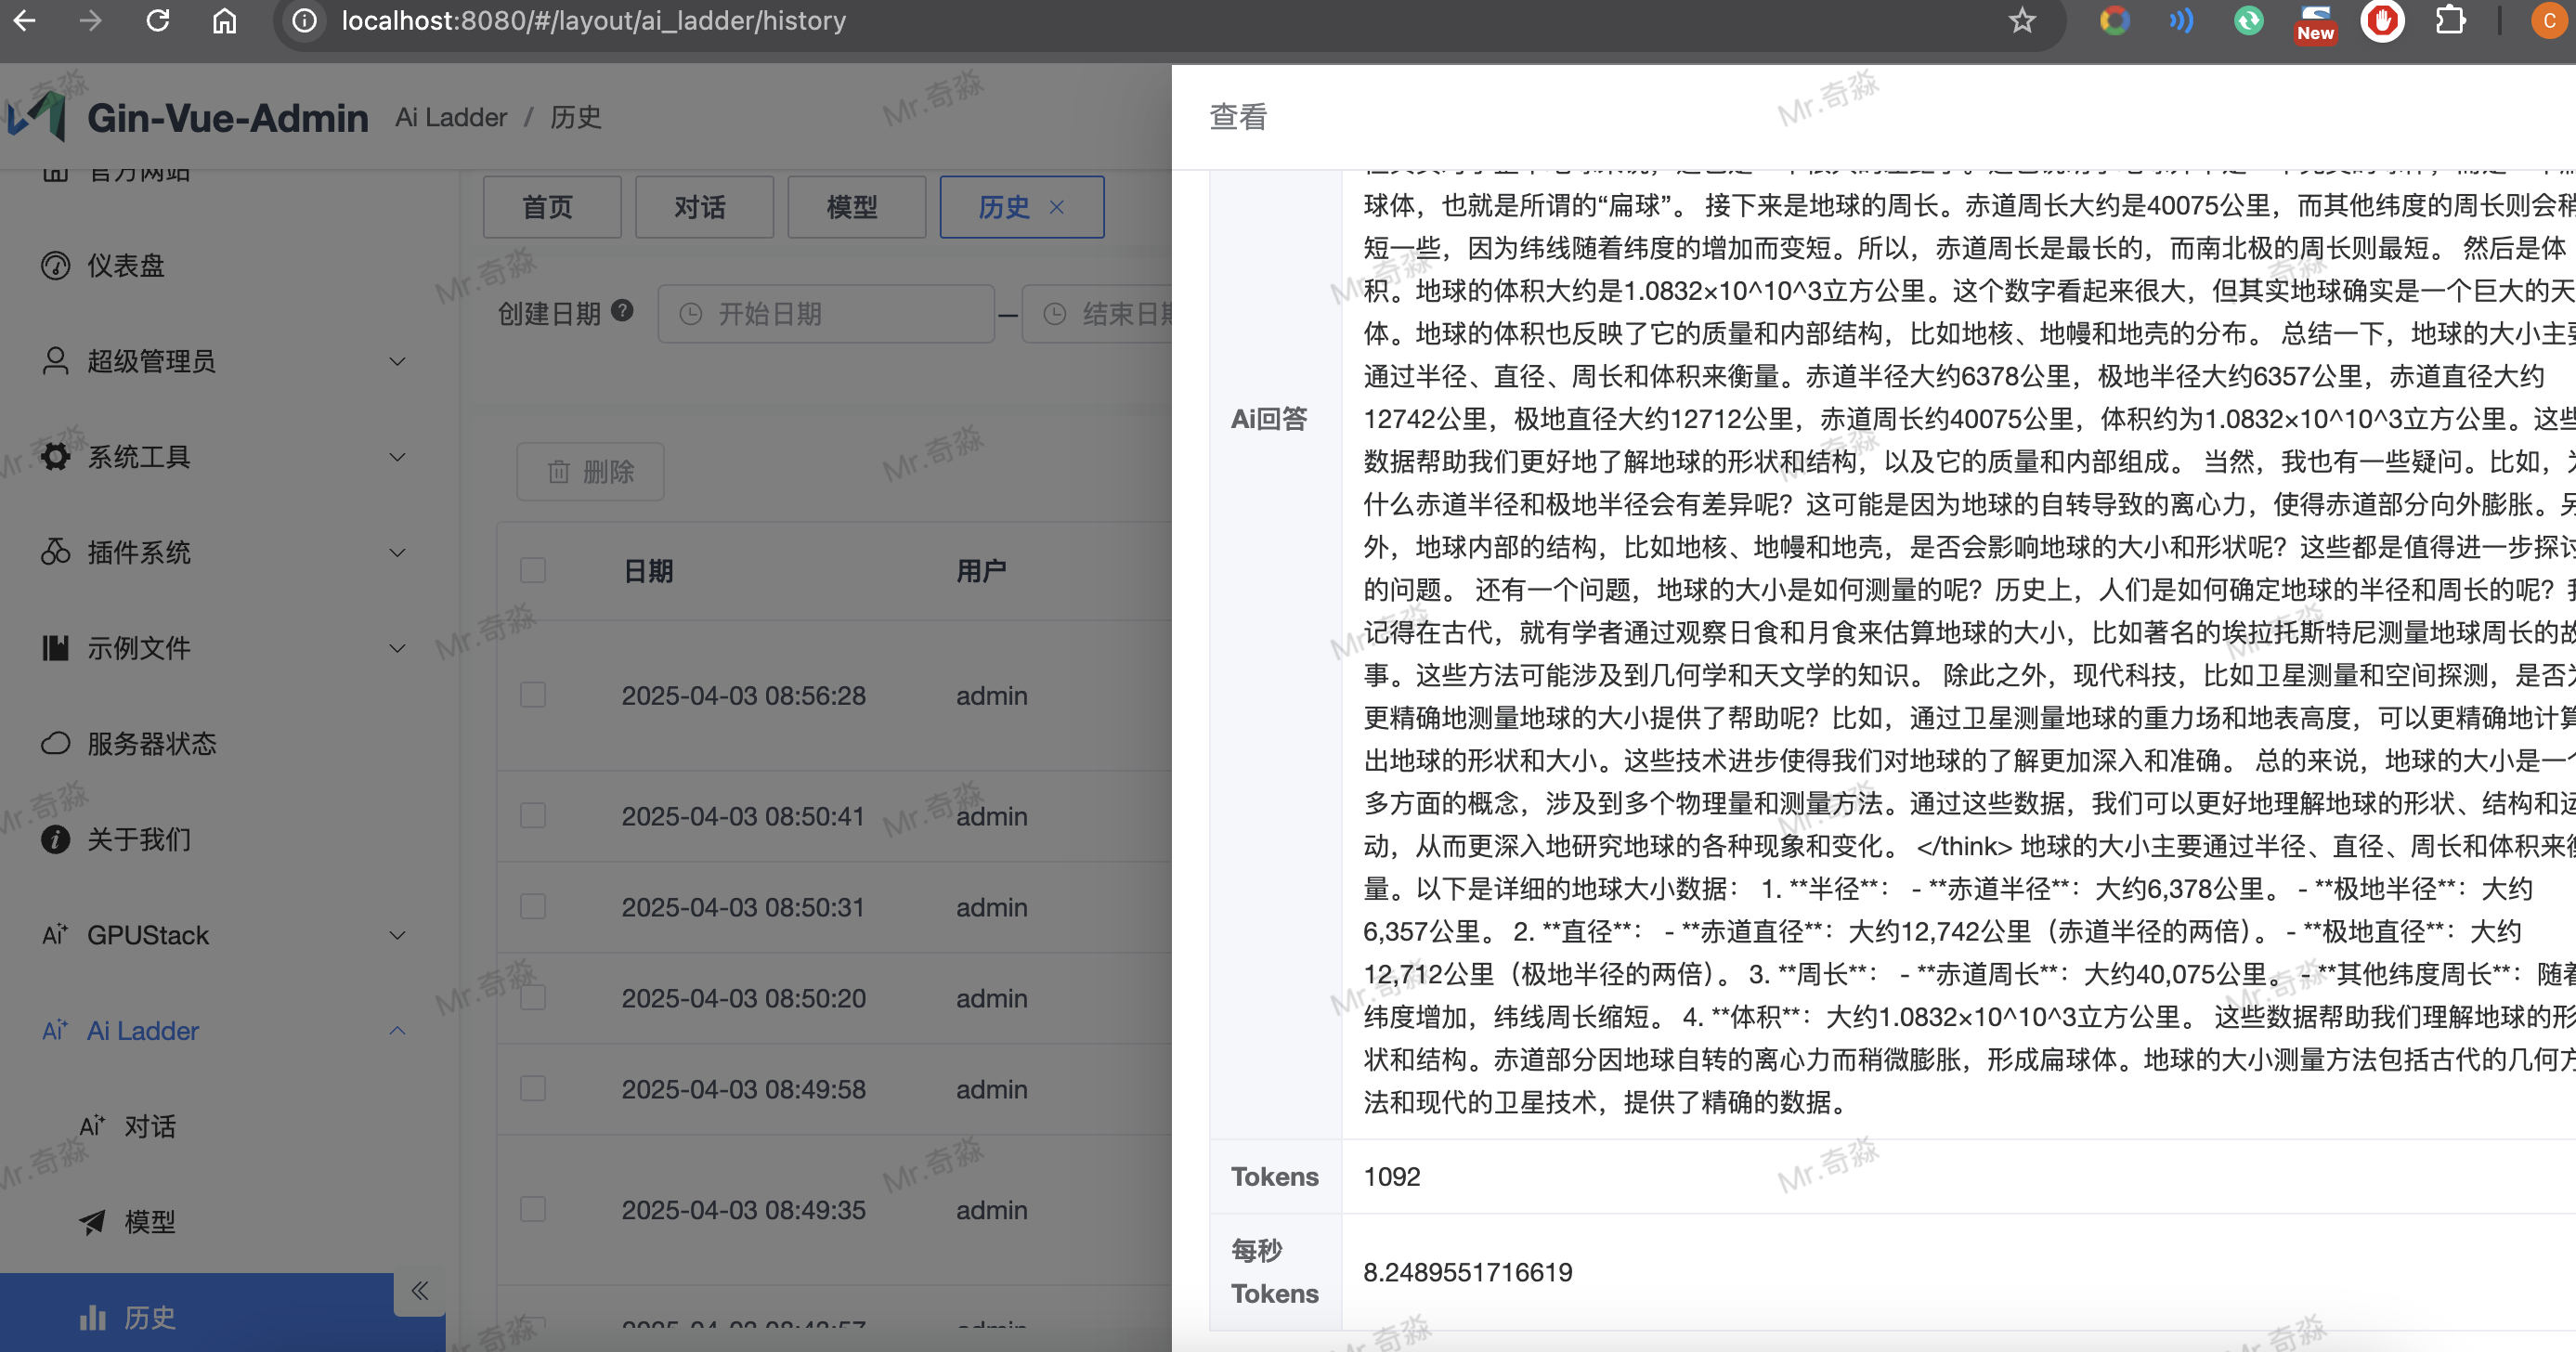Click the sidebar collapse double-chevron icon
Screen dimensions: 2576x1352
coord(420,1290)
